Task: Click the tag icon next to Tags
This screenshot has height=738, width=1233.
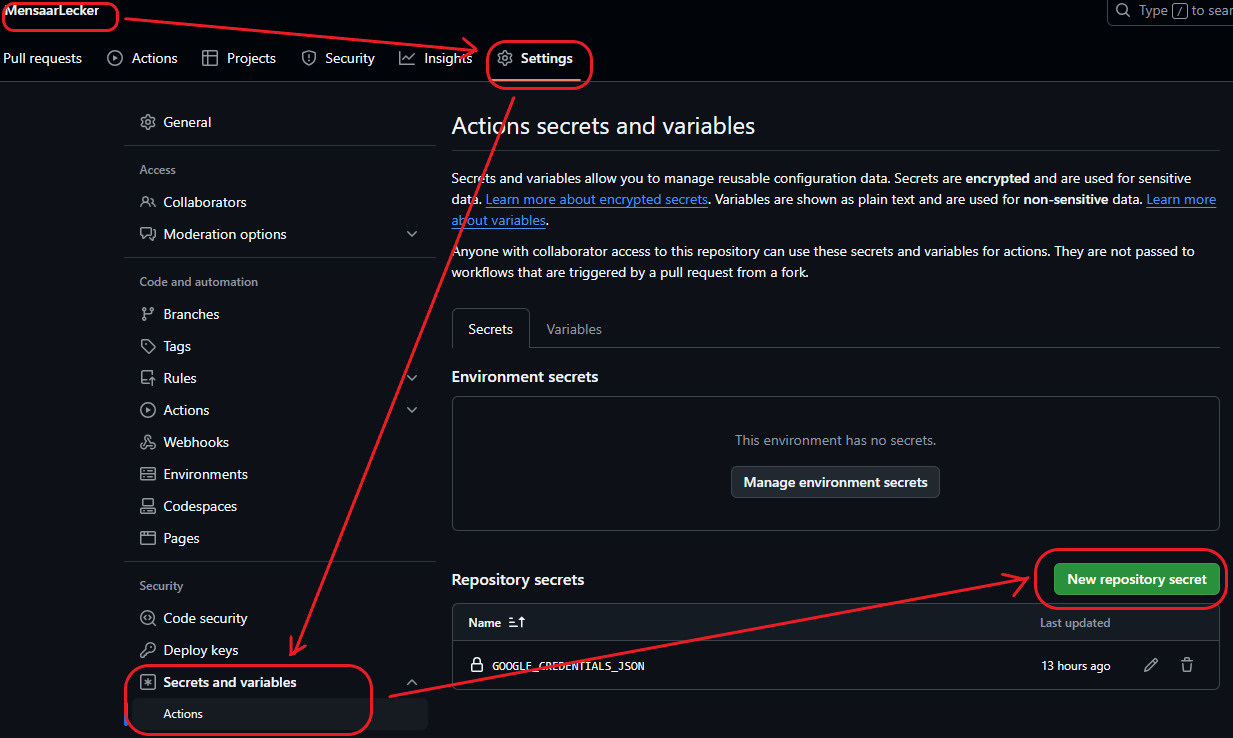Action: click(x=148, y=346)
